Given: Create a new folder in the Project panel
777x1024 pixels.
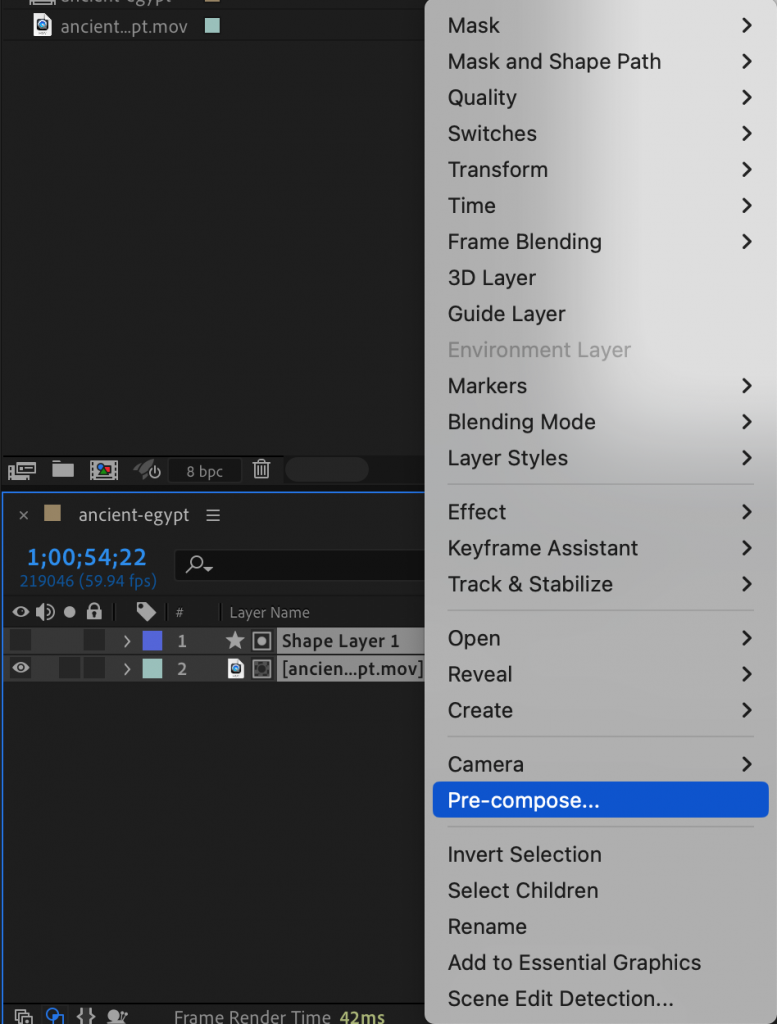Looking at the screenshot, I should 62,469.
